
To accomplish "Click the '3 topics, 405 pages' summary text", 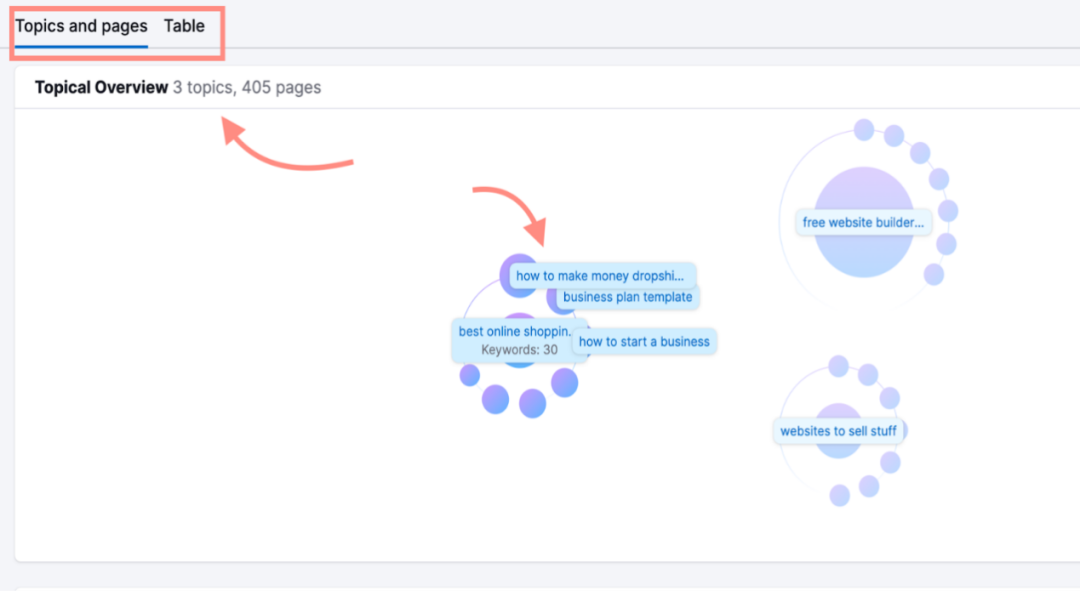I will tap(247, 88).
